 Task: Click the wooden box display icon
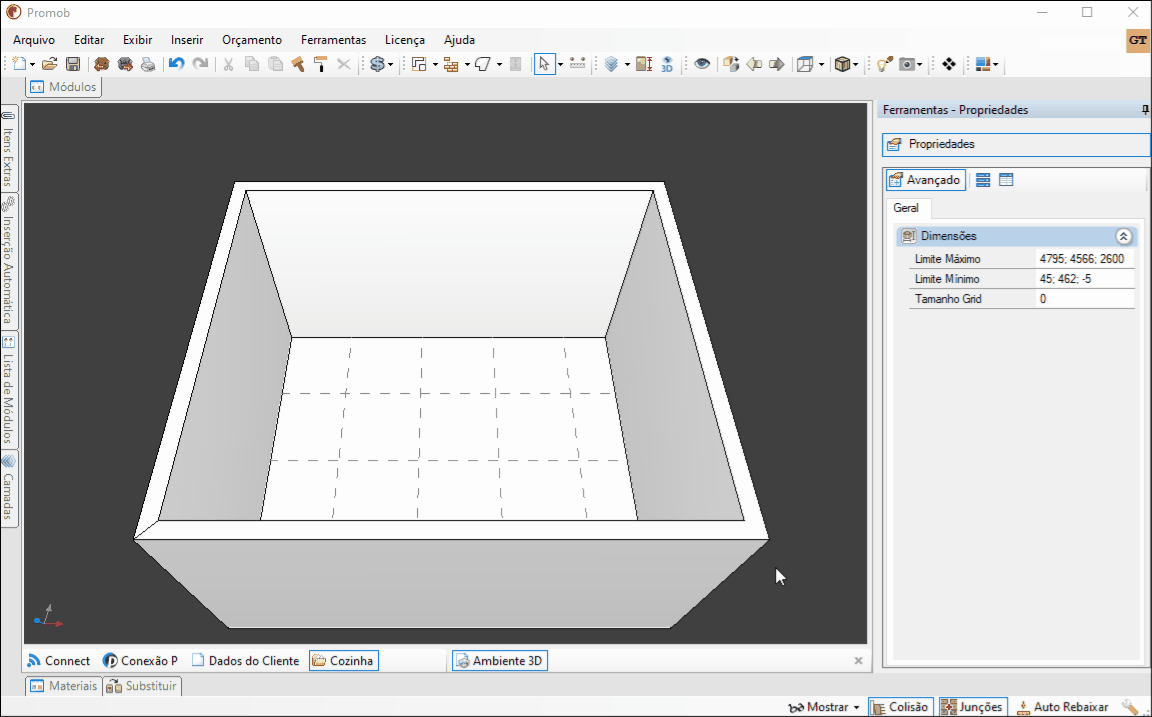(842, 65)
